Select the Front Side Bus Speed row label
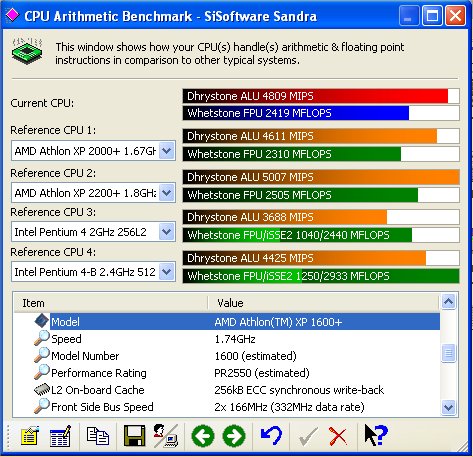473x457 pixels. [102, 407]
